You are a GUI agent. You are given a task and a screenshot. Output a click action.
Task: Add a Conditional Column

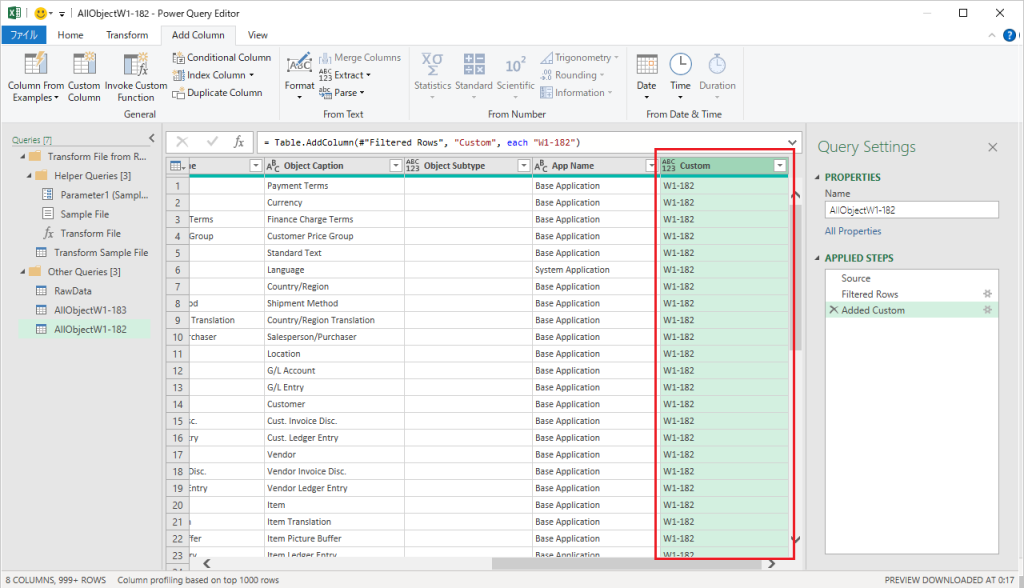[x=221, y=57]
